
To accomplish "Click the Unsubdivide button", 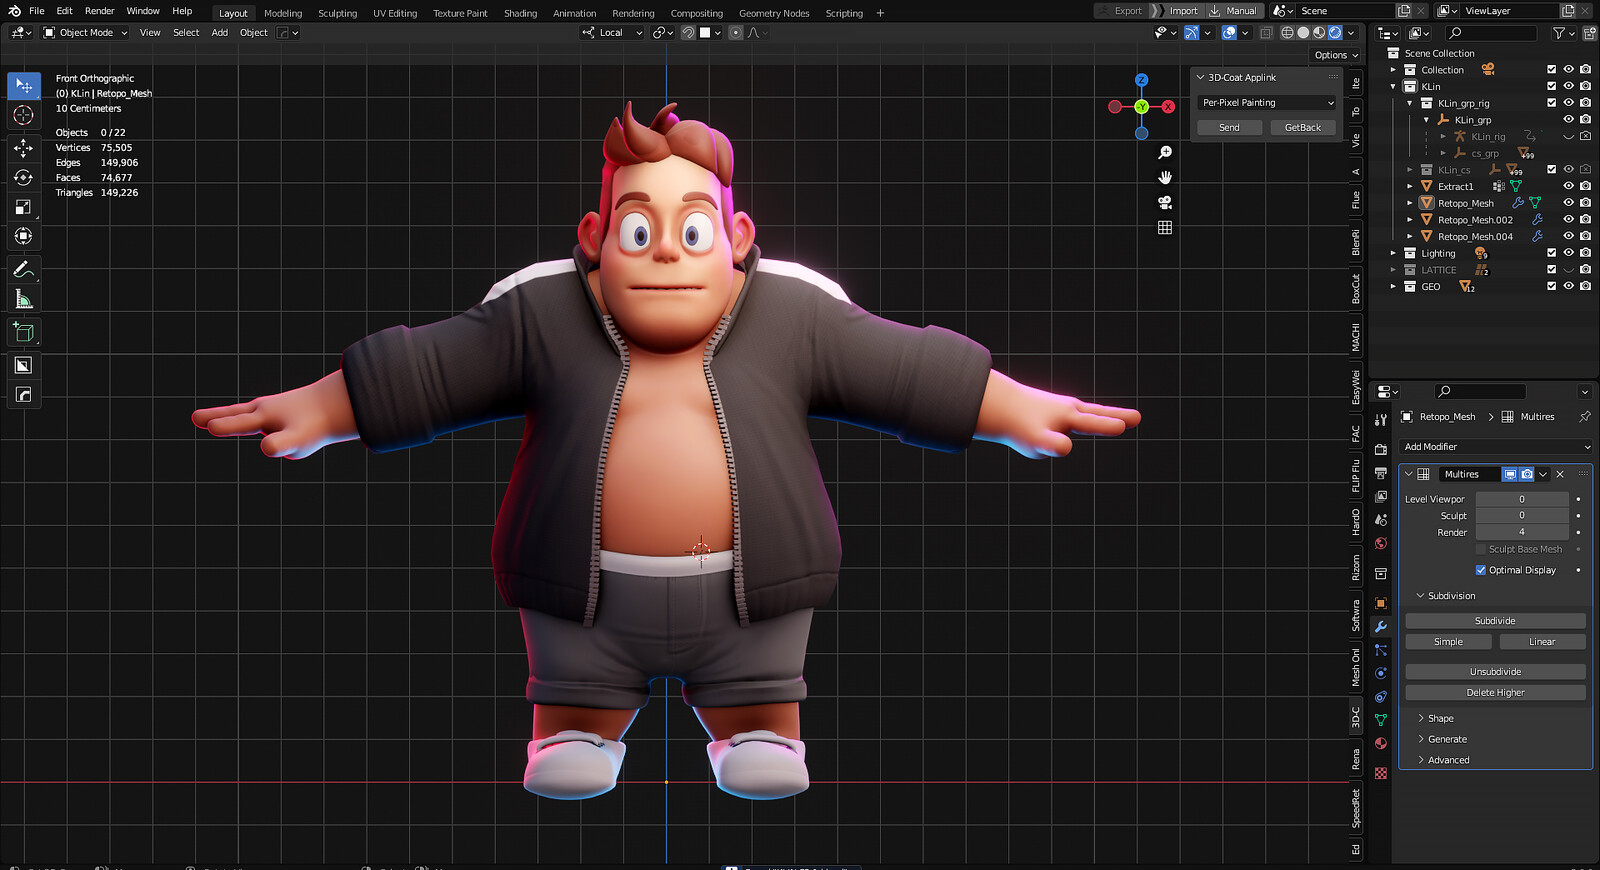I will tap(1496, 673).
